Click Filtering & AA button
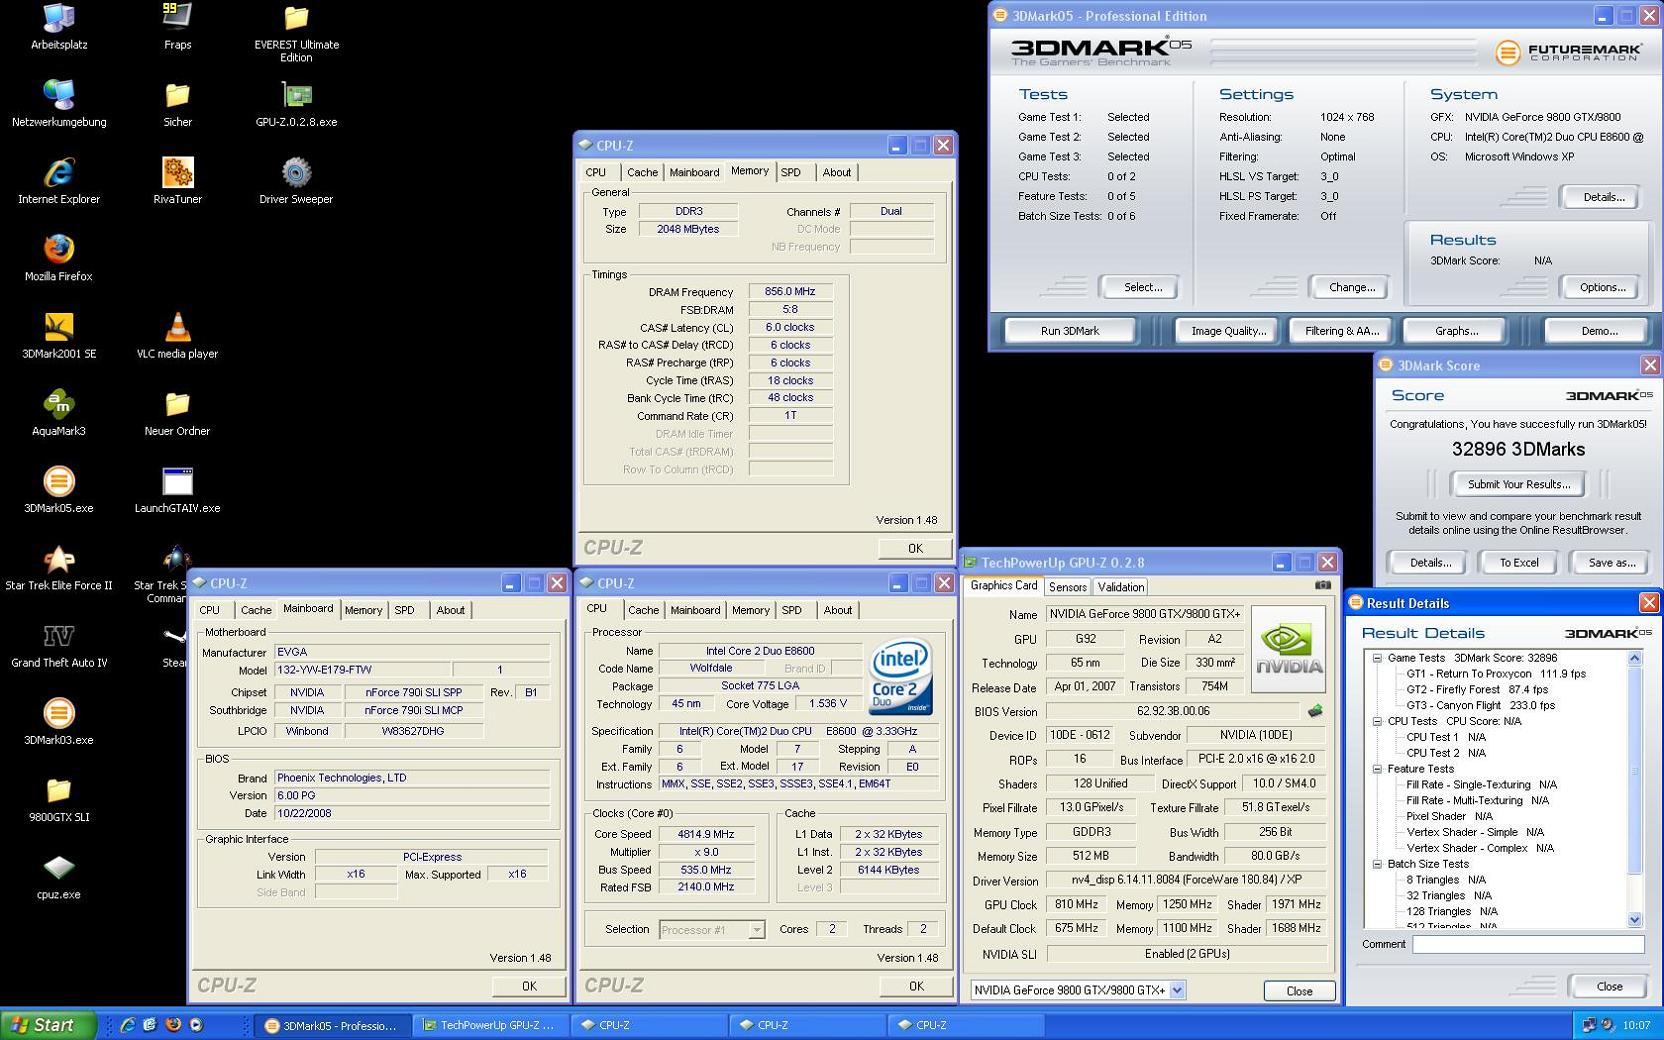This screenshot has height=1040, width=1664. [1342, 331]
